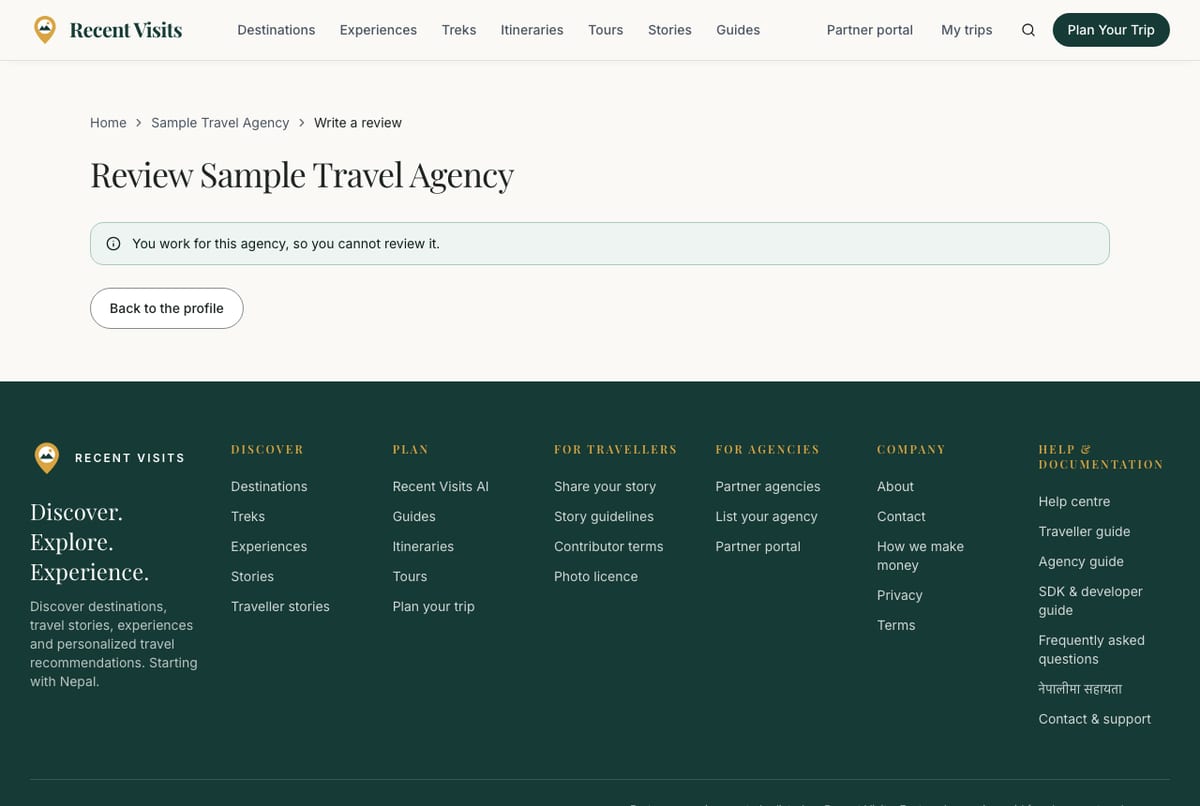Go to My trips
1200x806 pixels.
[x=967, y=30]
